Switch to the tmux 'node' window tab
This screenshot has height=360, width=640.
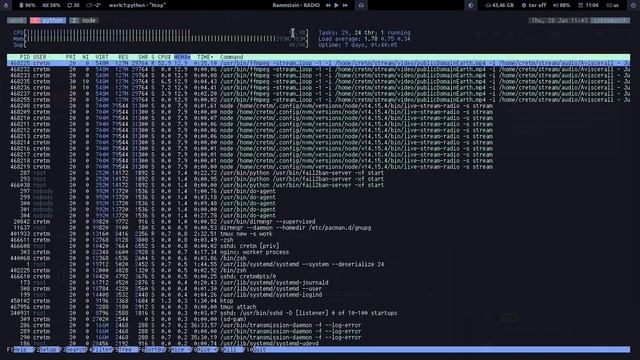coord(84,20)
